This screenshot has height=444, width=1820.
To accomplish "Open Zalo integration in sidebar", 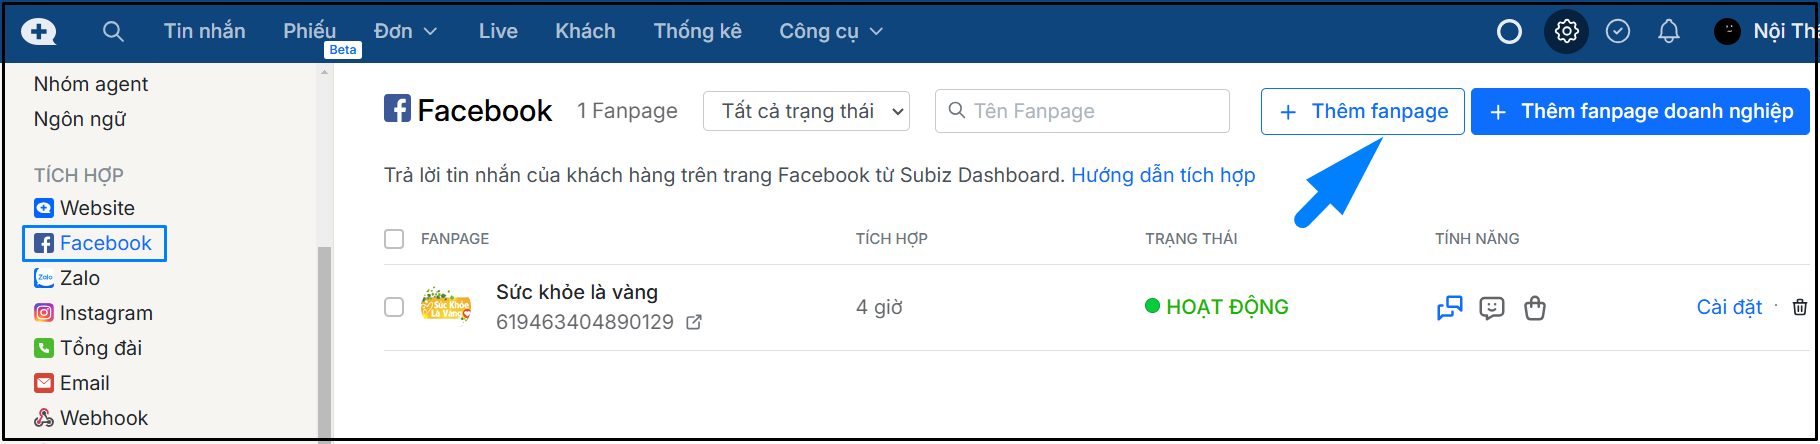I will (79, 278).
